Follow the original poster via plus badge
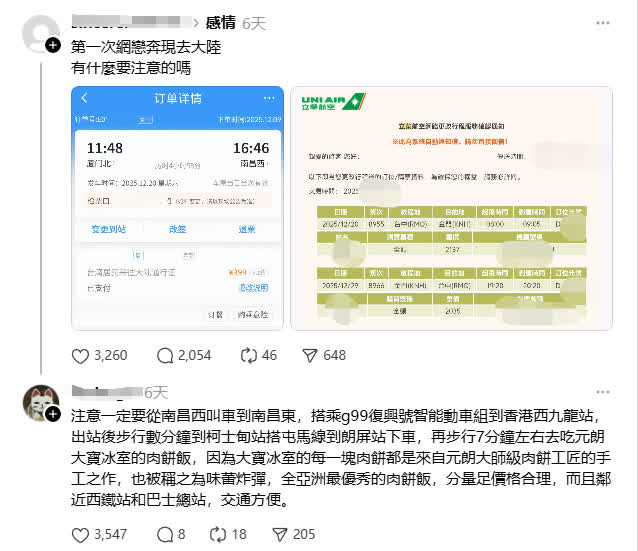The height and width of the screenshot is (551, 638). 53,45
